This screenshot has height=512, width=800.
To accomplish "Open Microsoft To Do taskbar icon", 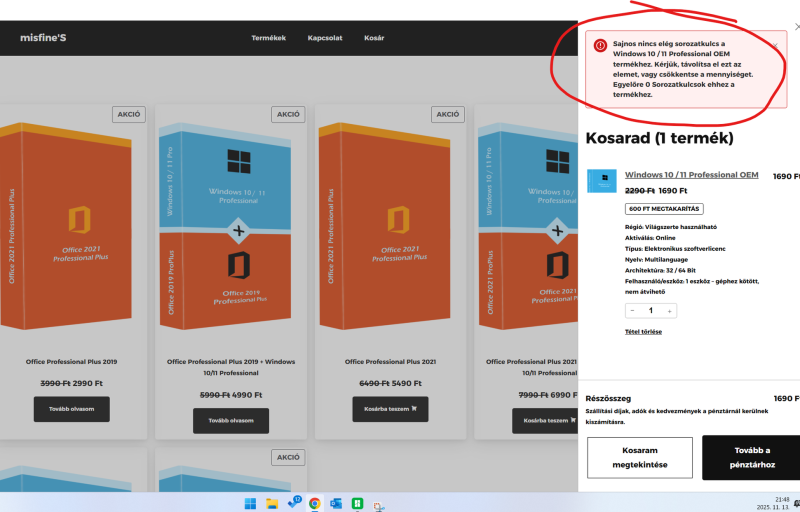I will 294,503.
